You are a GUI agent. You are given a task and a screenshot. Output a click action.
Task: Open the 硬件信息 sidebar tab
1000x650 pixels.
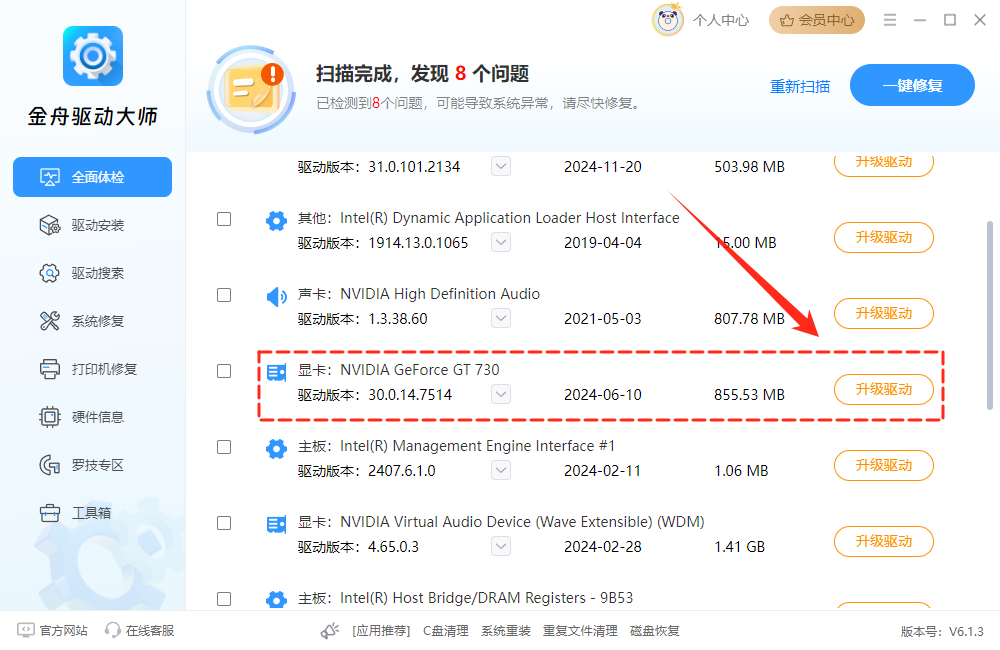[92, 417]
